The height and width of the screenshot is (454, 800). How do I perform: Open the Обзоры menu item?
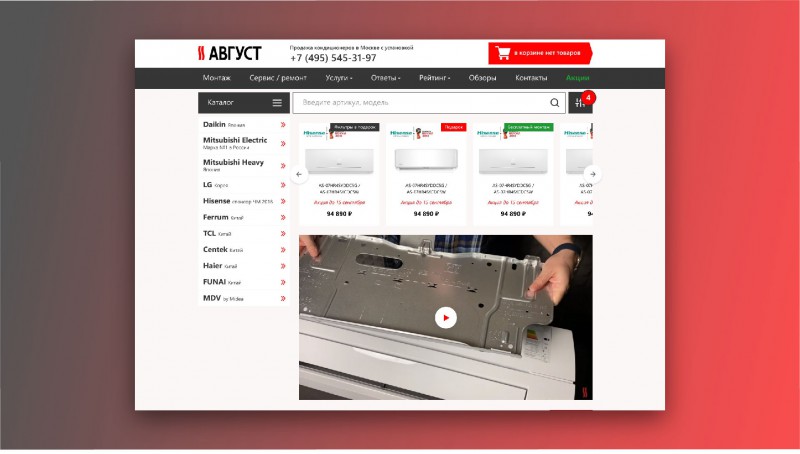pos(482,78)
